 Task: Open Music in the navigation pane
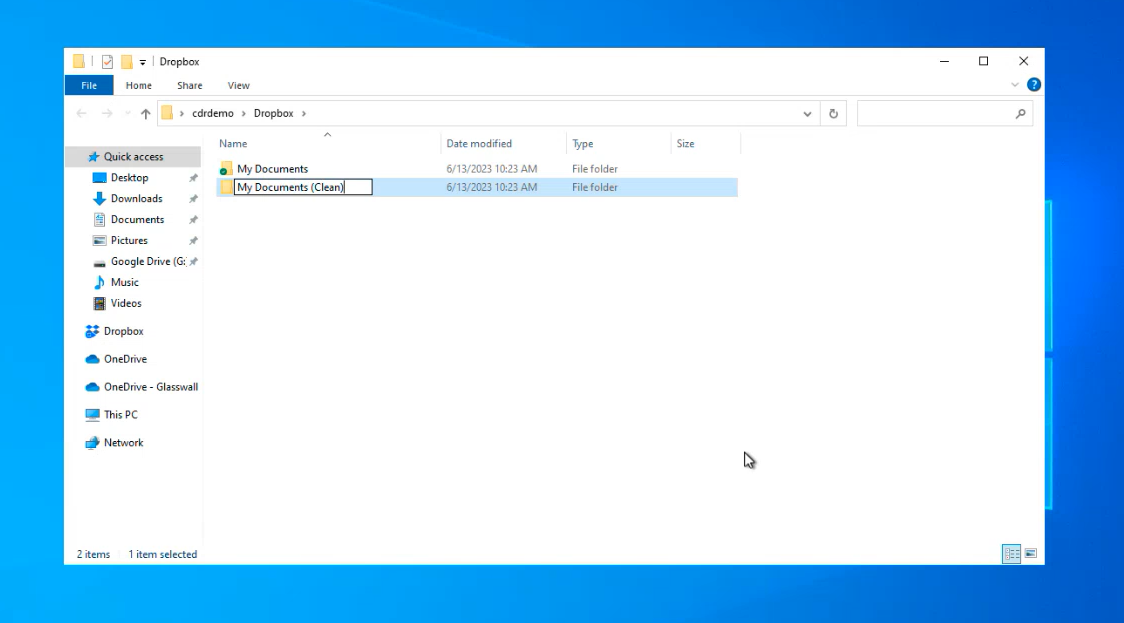124,282
